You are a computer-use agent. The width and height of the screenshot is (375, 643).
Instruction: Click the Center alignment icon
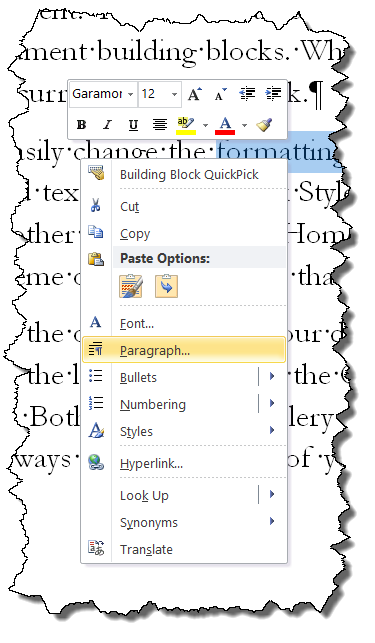tap(160, 125)
